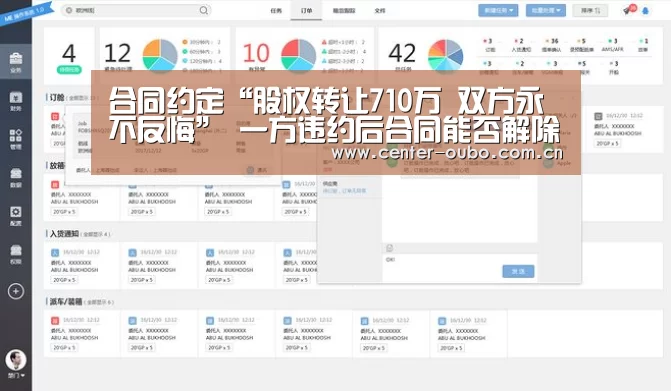
Task: Click the '36' bill confirmation statistic
Action: [552, 45]
